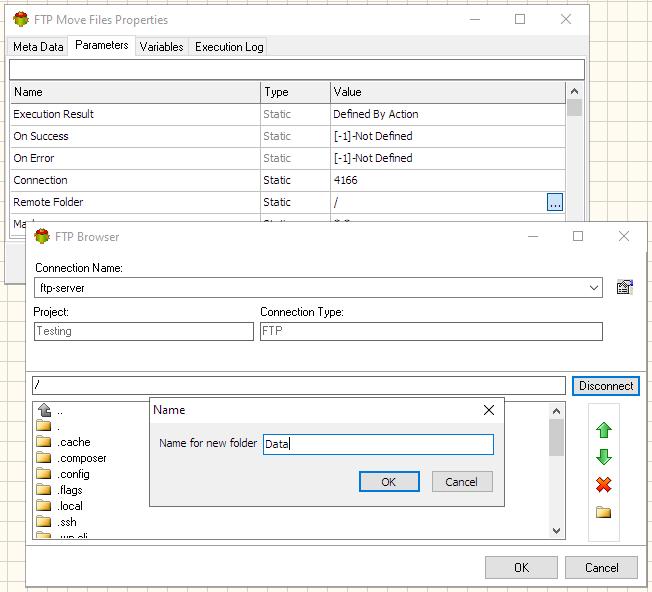Select the Execution Result row

(288, 114)
